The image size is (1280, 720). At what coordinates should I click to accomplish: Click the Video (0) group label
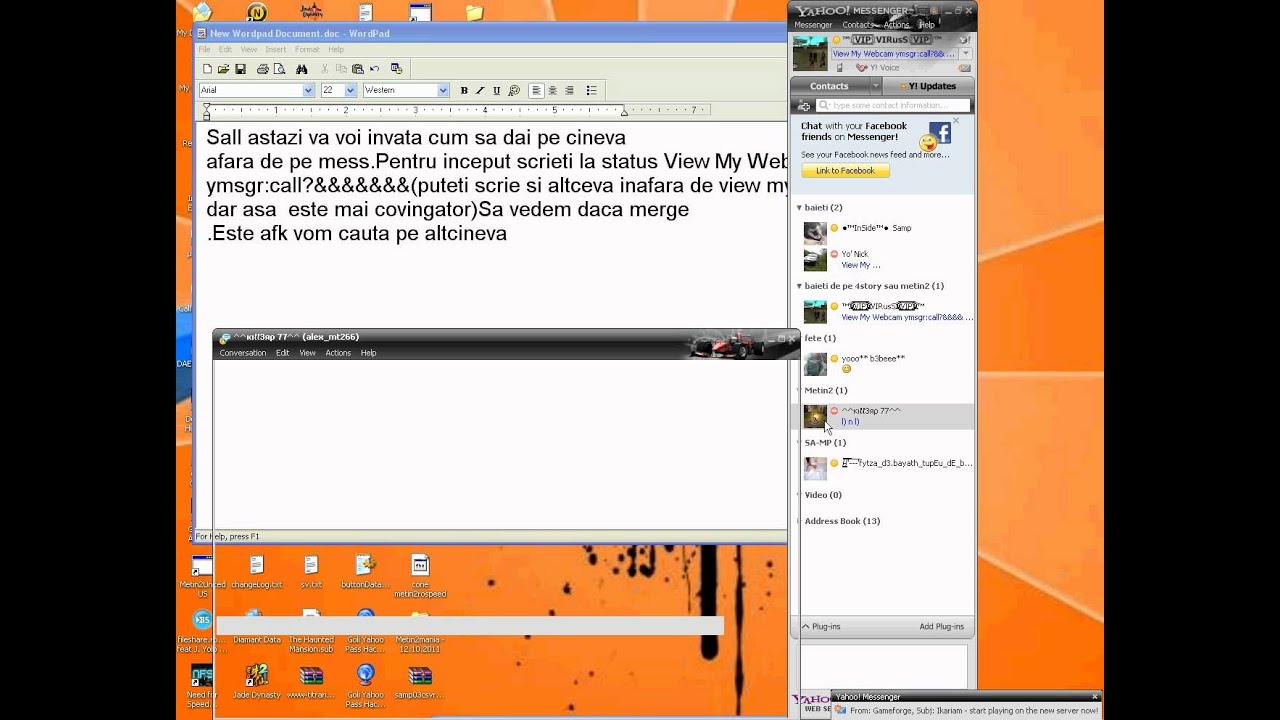(x=823, y=495)
